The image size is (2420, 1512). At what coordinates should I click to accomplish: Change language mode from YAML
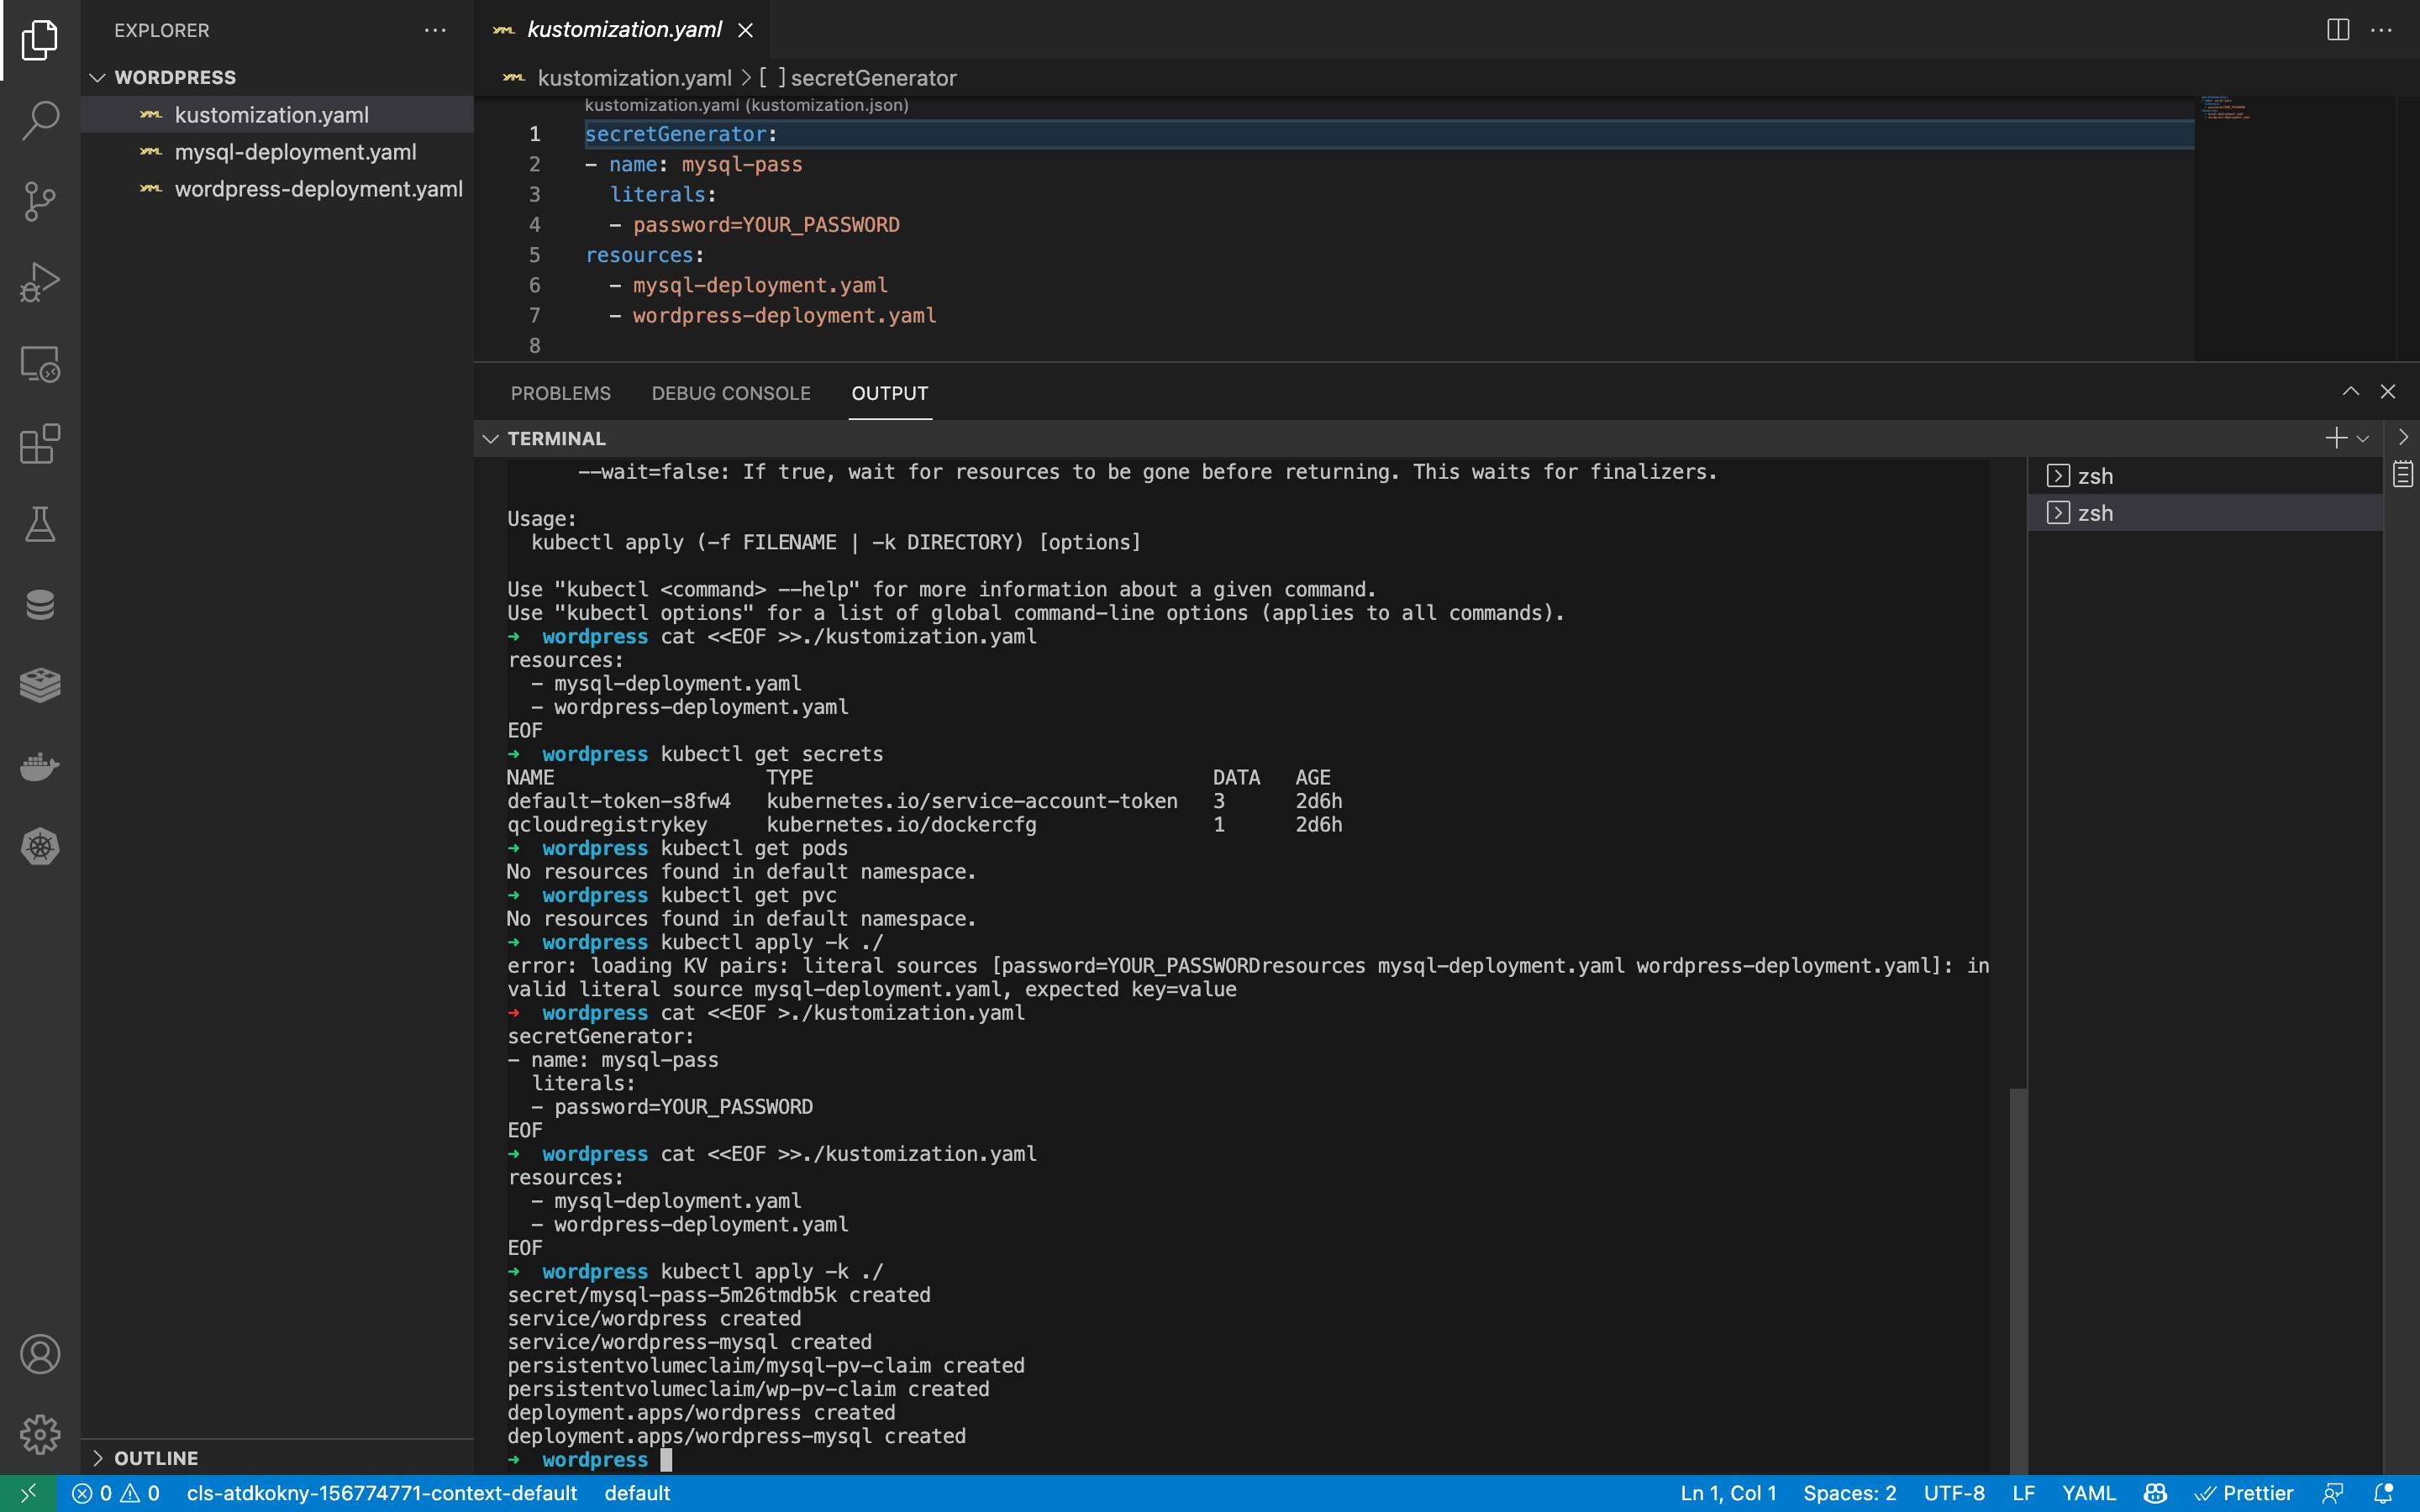(x=2088, y=1493)
